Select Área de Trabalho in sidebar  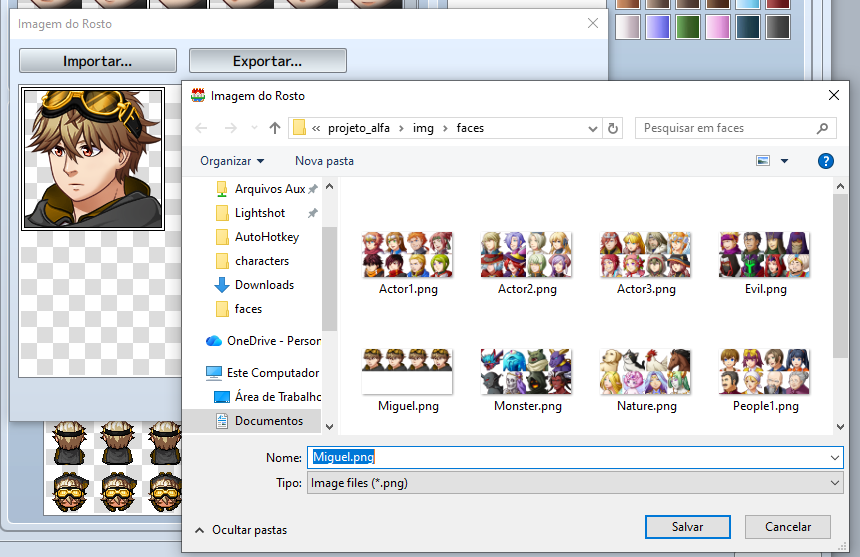tap(267, 397)
